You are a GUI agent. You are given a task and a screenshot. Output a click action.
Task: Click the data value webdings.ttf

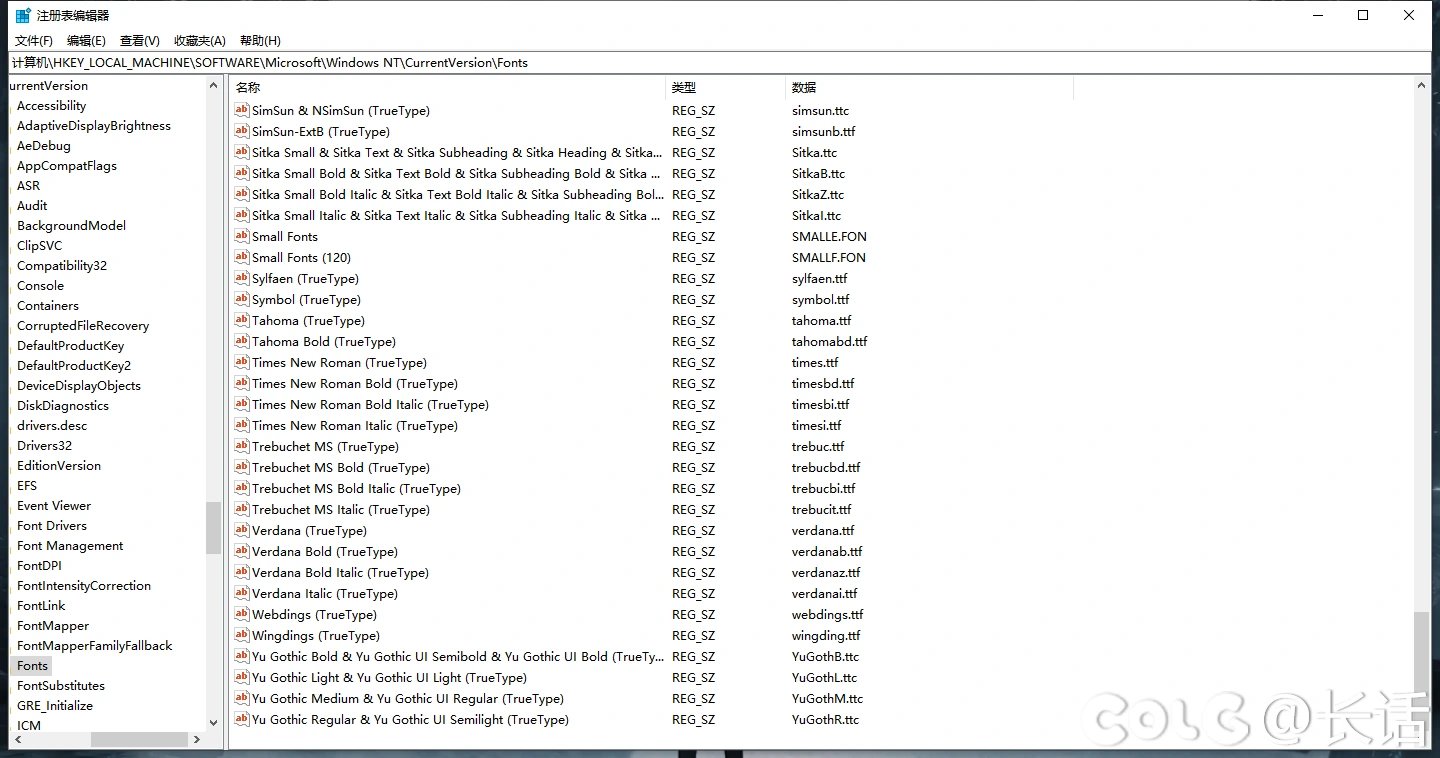(x=827, y=614)
